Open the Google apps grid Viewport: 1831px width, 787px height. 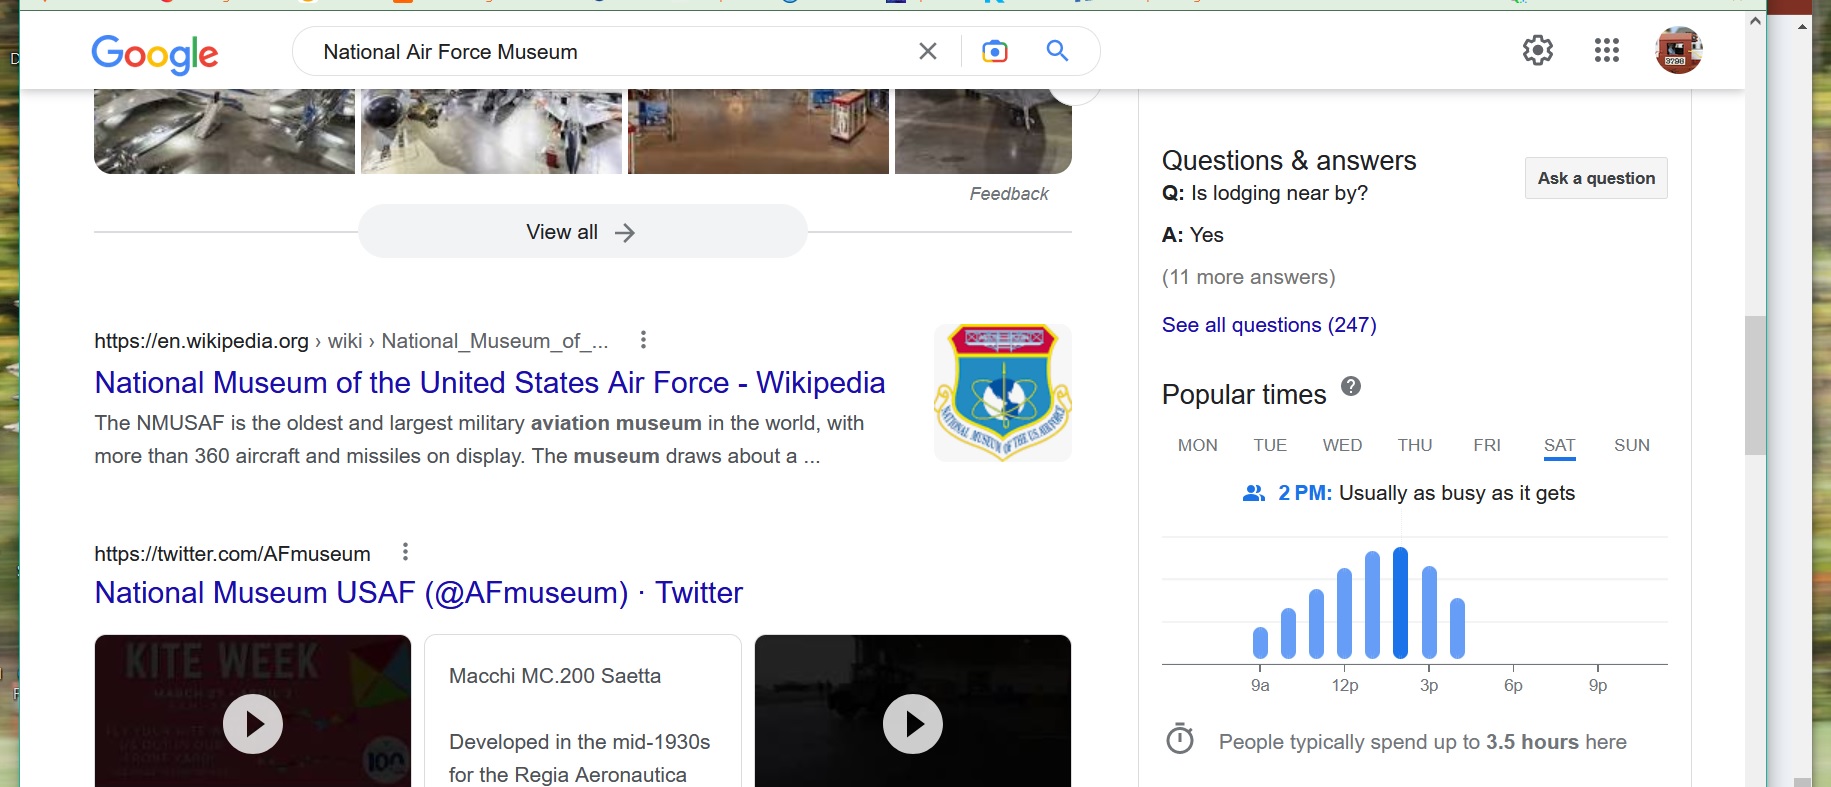(x=1607, y=50)
